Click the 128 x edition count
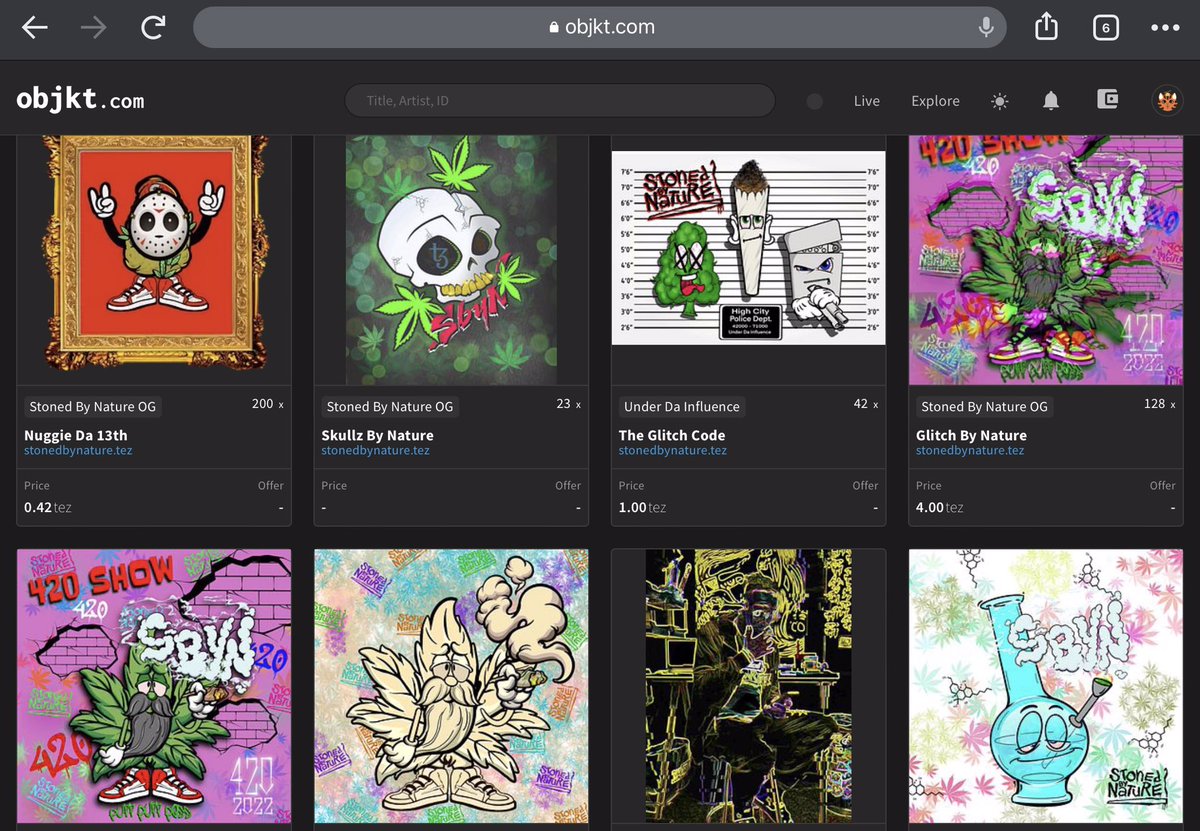The image size is (1200, 831). [1160, 404]
